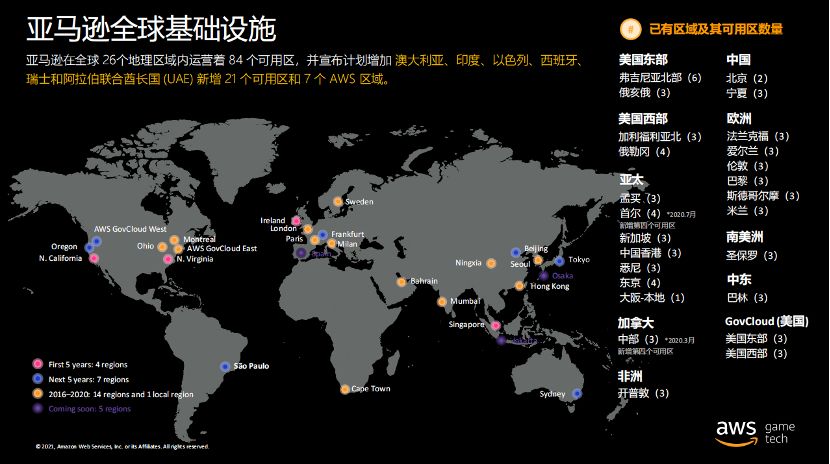
Task: Select the Cape Town orange marker
Action: pos(345,389)
